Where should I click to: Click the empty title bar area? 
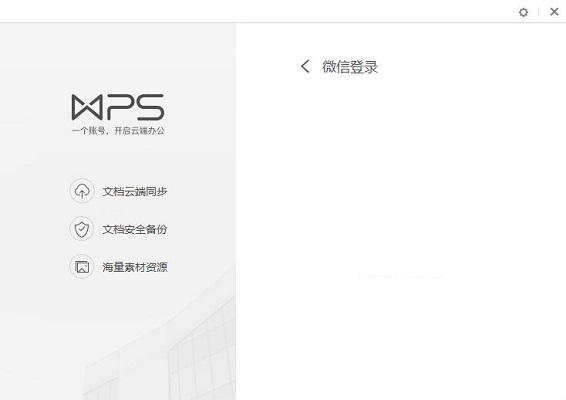click(x=253, y=11)
